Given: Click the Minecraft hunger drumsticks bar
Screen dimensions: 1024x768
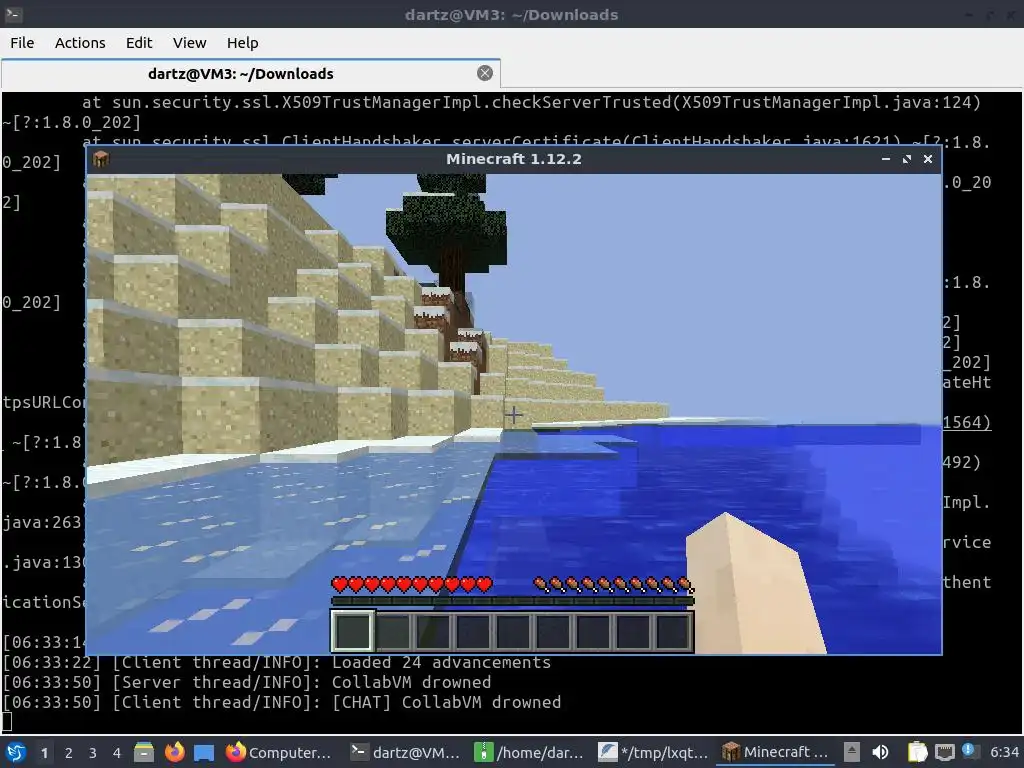Looking at the screenshot, I should (x=613, y=584).
